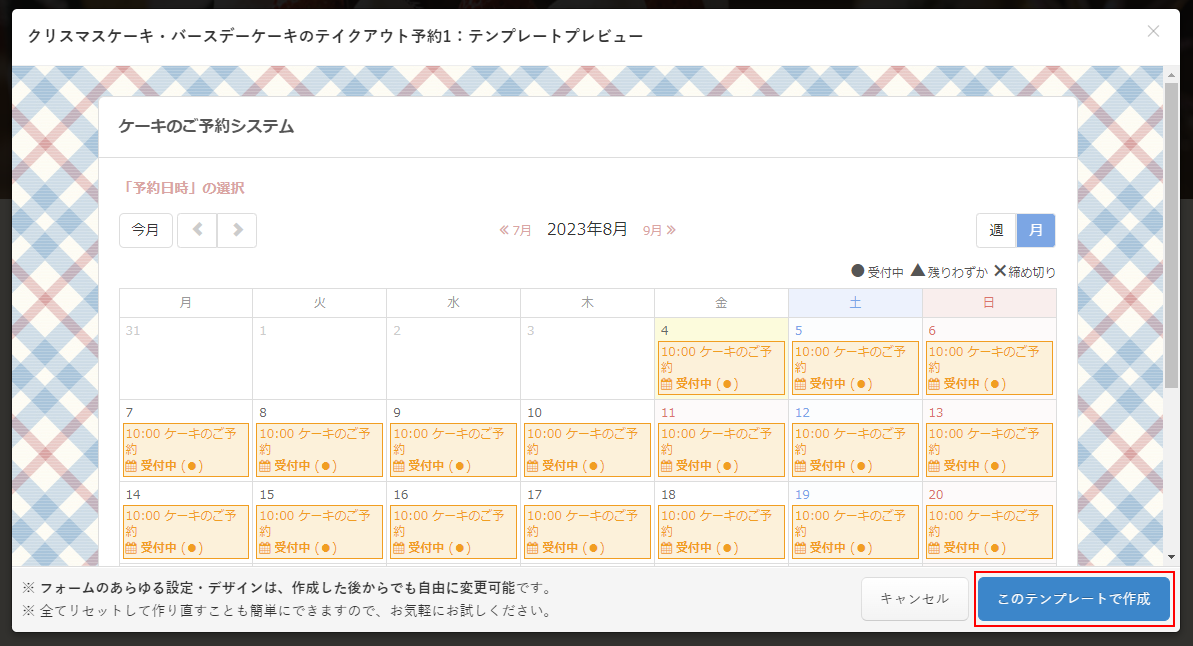Screen dimensions: 1193x646
Task: Switch calendar to 月 (month) view
Action: (x=1036, y=230)
